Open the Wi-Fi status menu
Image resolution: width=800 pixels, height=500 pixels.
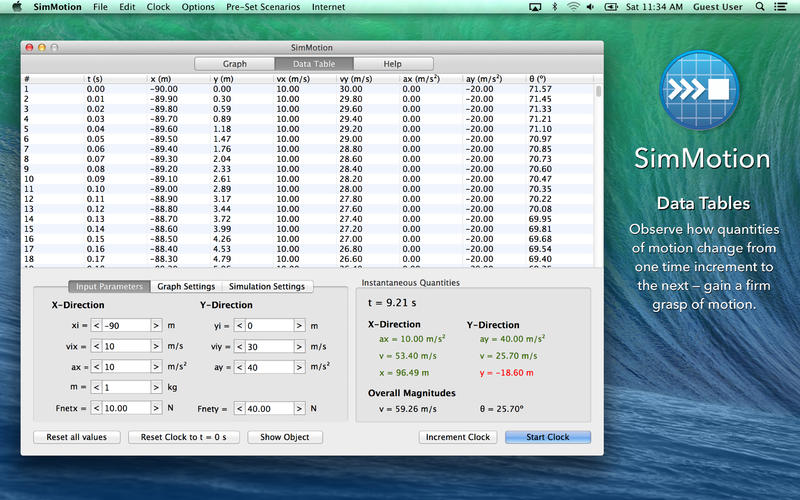pyautogui.click(x=573, y=7)
